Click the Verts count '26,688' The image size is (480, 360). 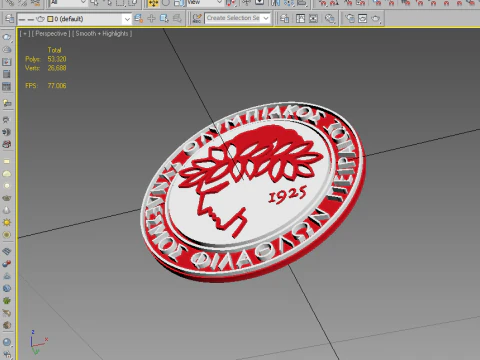tap(57, 68)
